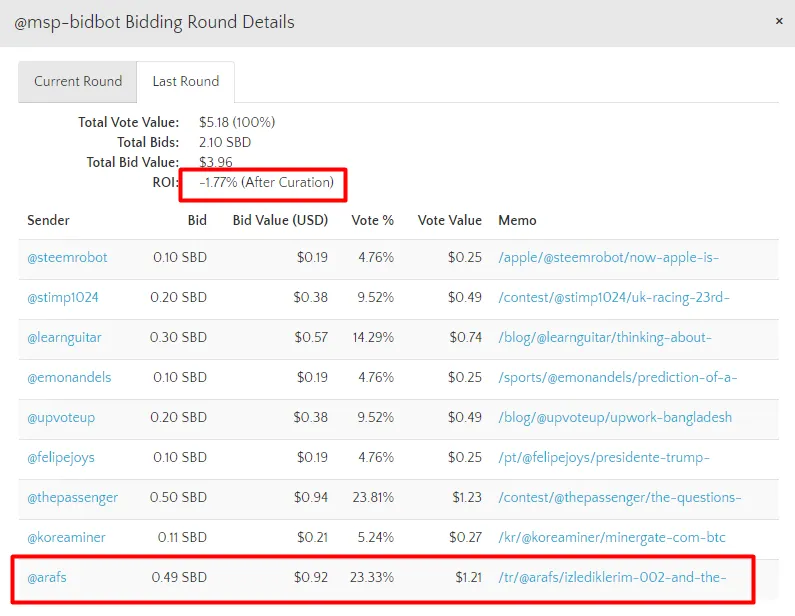Follow the presidente-trump memo link

click(604, 458)
